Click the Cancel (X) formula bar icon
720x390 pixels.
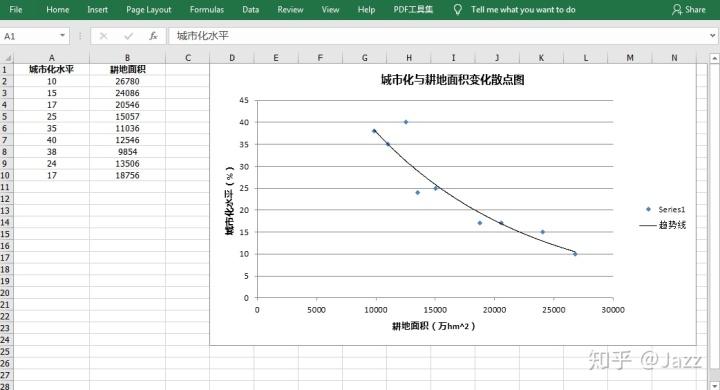point(103,36)
